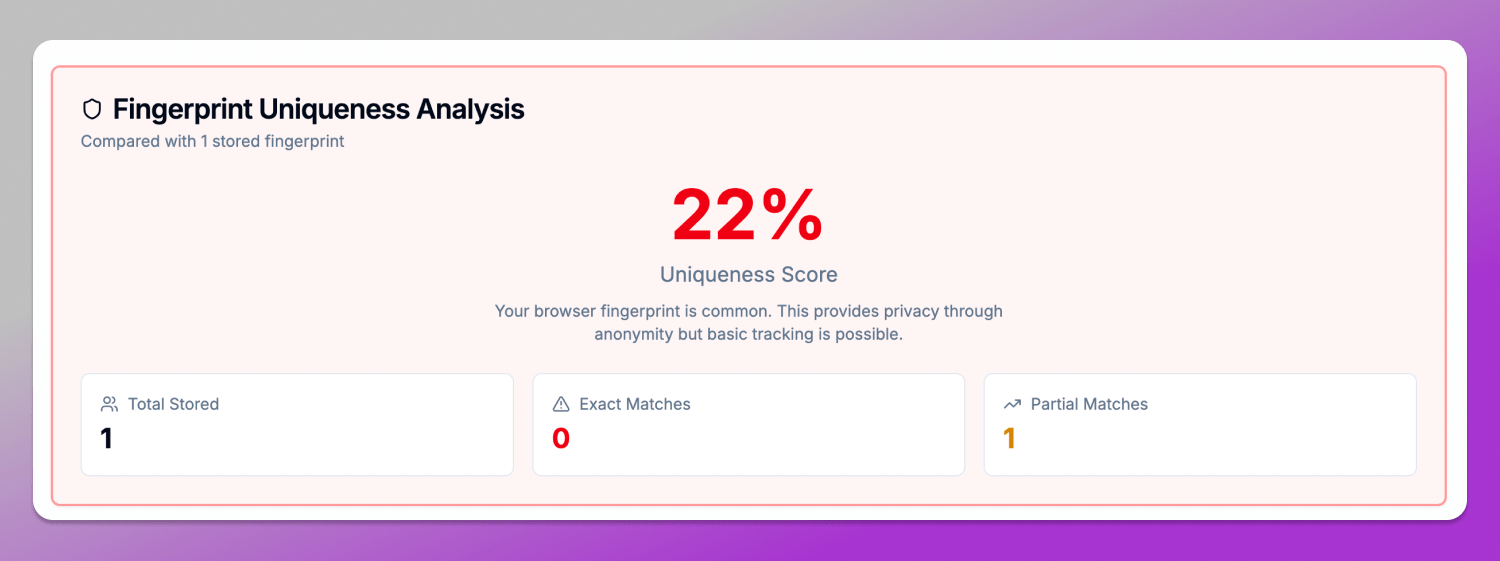Viewport: 1500px width, 561px height.
Task: Click the 'Partial Matches' label
Action: pos(1089,404)
